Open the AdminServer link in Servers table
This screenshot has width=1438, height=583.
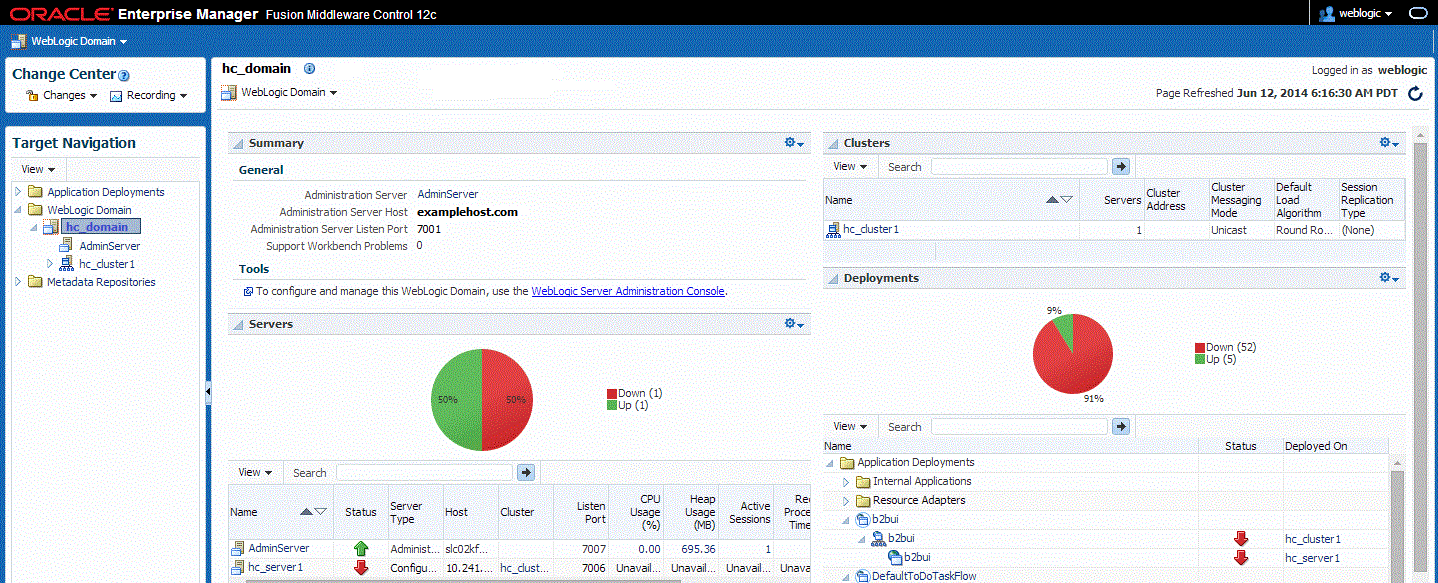coord(278,548)
